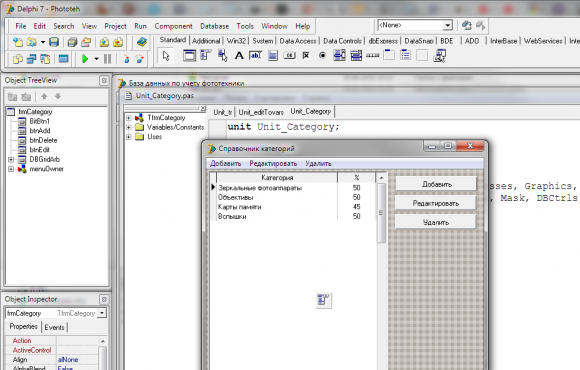Select the MainMenu component icon
Screen dimensions: 580x370
(206, 56)
